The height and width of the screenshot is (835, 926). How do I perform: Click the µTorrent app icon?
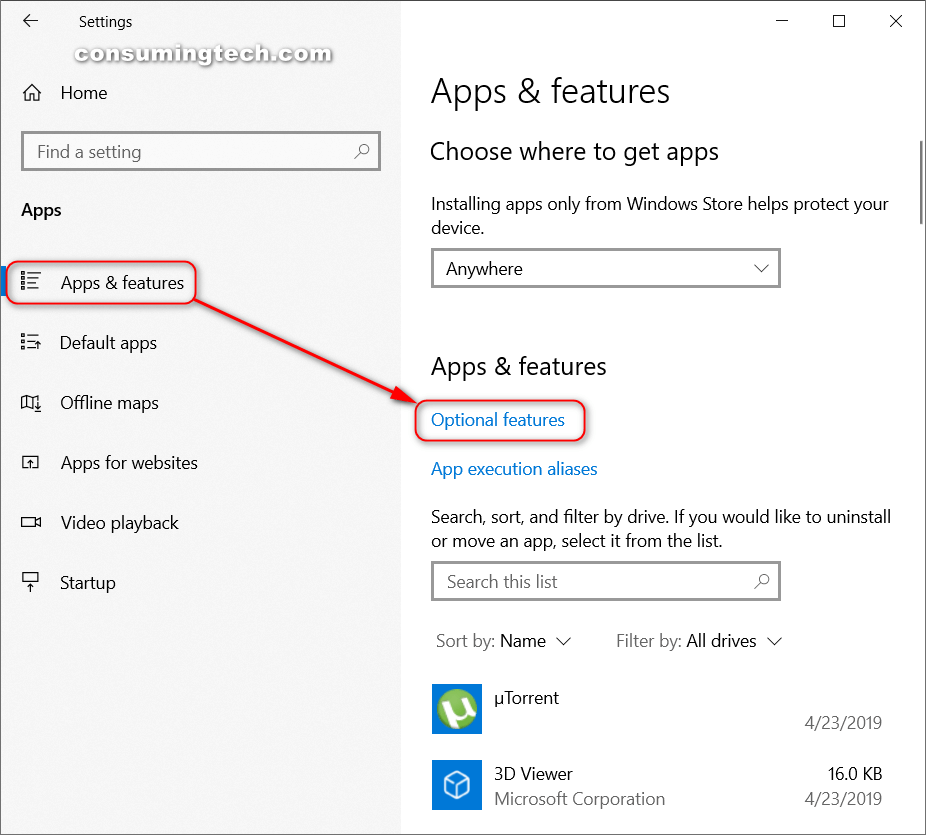pyautogui.click(x=457, y=709)
